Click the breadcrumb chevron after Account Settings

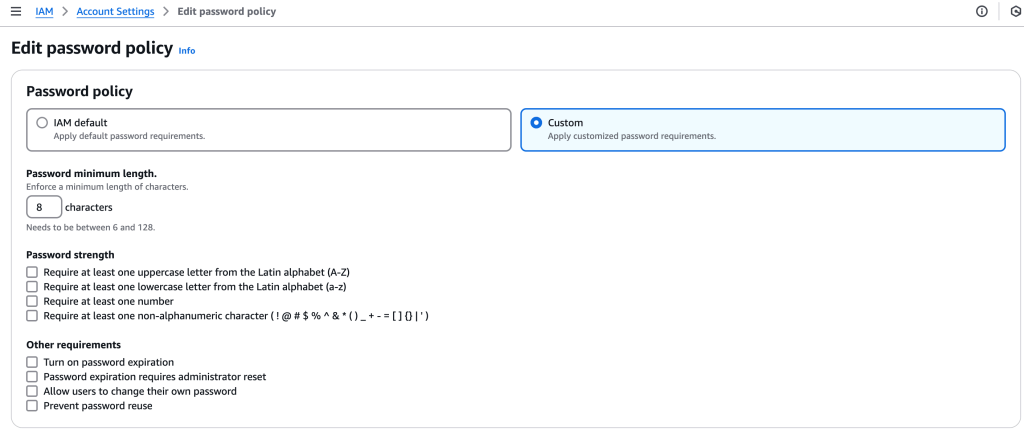point(166,12)
